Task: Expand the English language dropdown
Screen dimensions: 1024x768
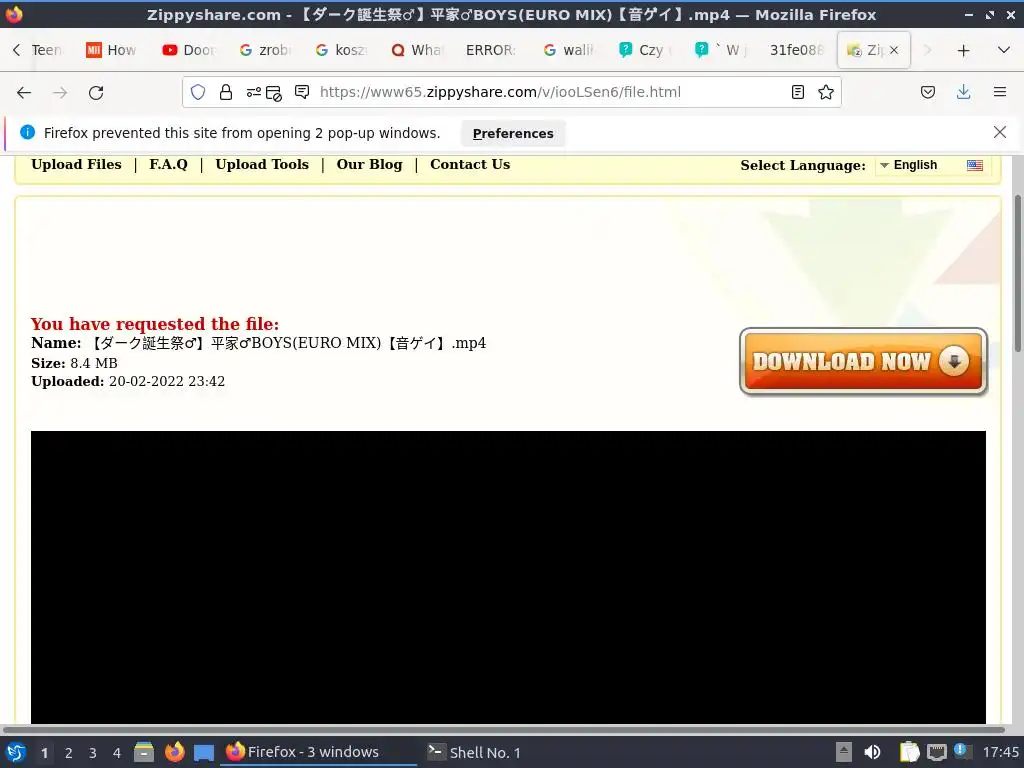Action: coord(932,165)
